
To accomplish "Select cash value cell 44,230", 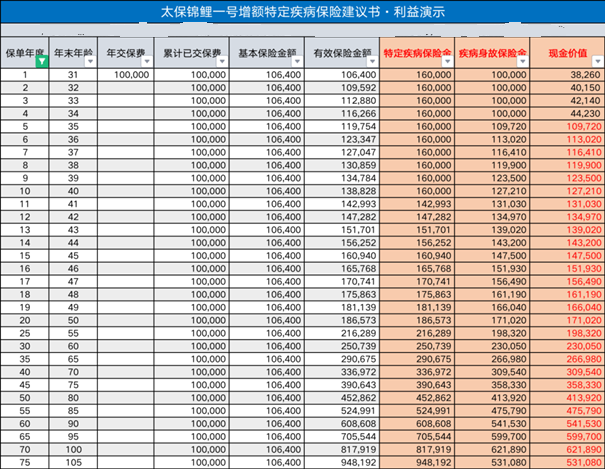I will pos(568,113).
